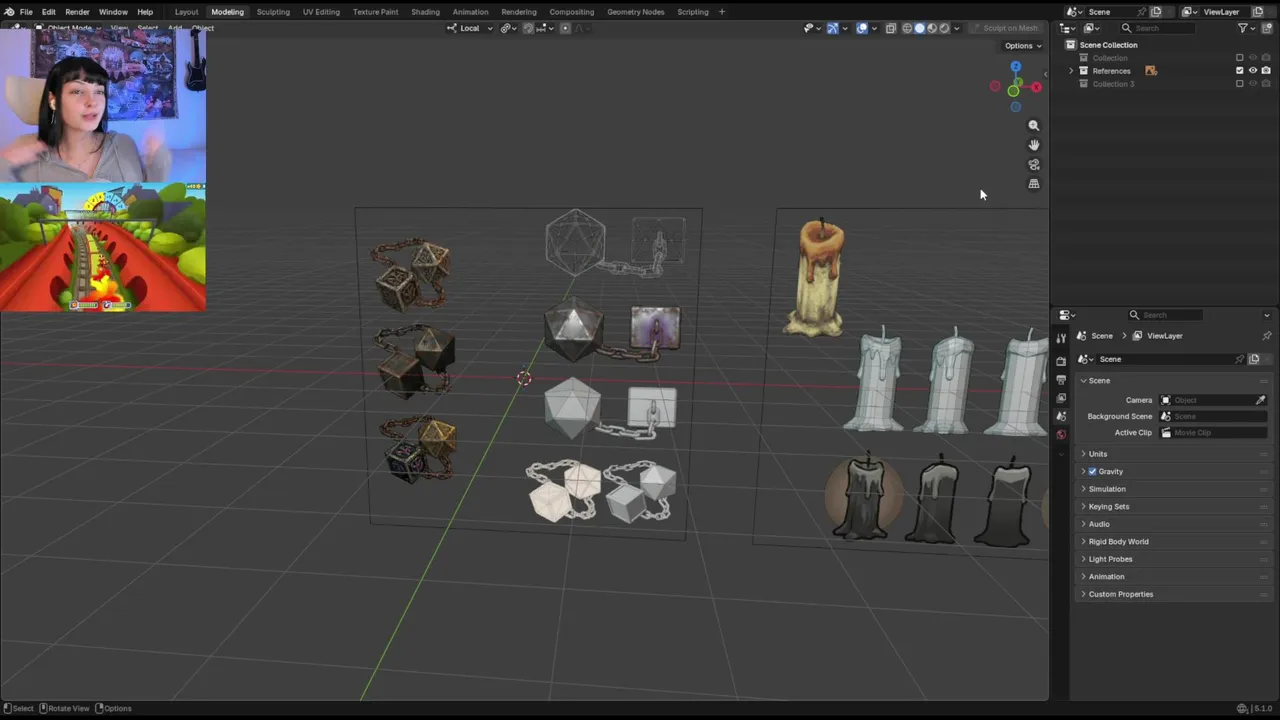Open the Scene properties tab
This screenshot has height=720, width=1280.
point(1061,416)
